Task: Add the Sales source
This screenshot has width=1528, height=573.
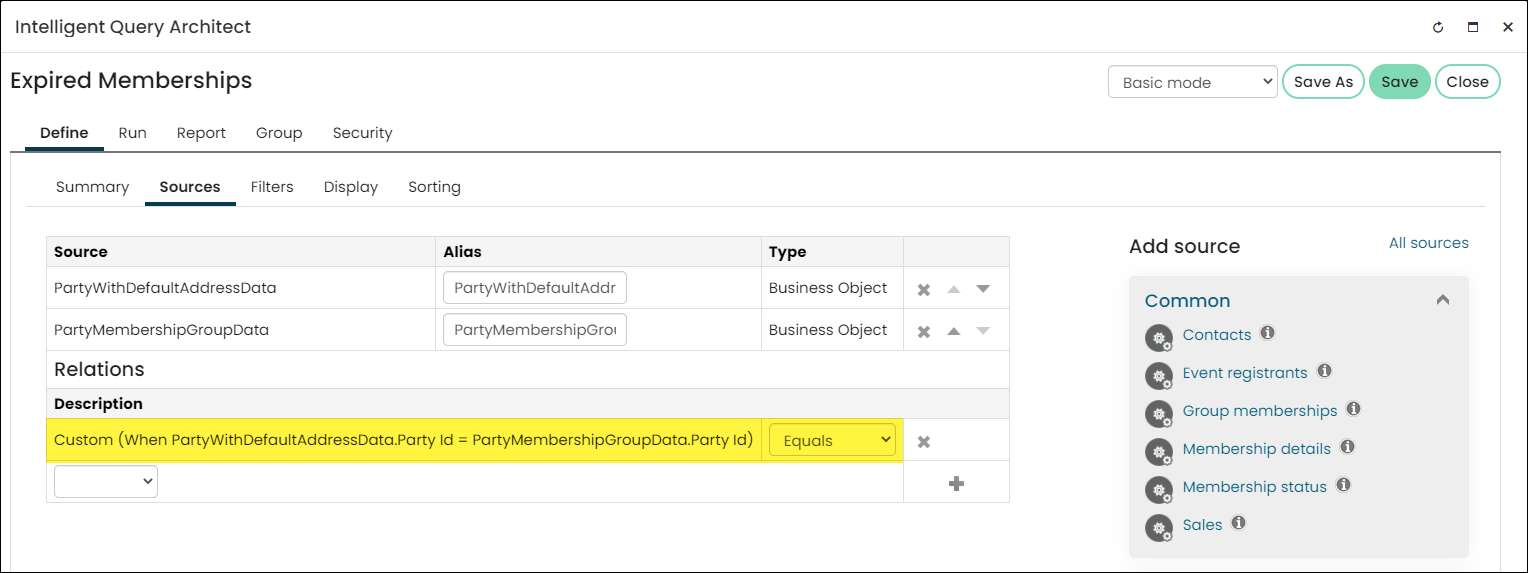Action: tap(1202, 525)
